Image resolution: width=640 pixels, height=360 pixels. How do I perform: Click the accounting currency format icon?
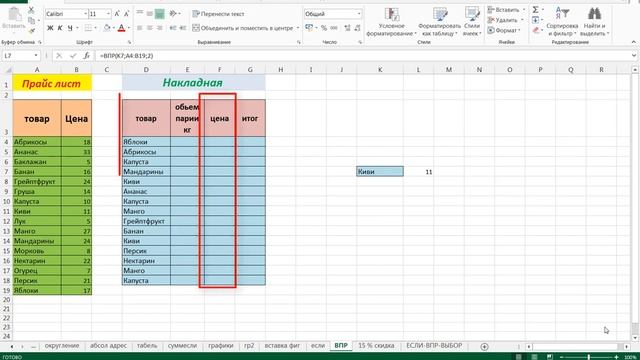point(309,28)
